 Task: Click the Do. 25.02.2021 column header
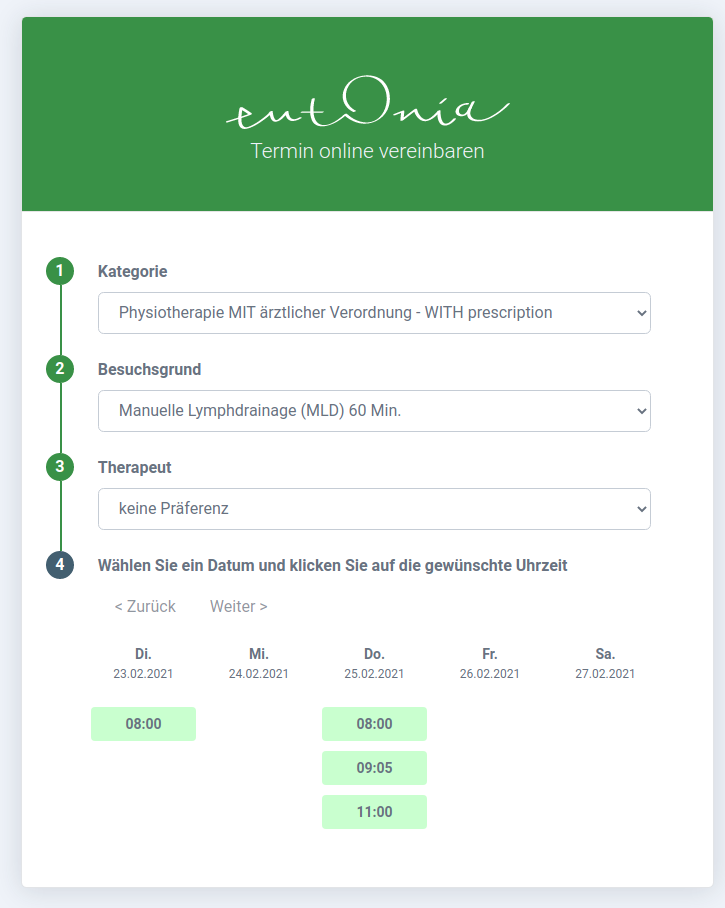coord(374,664)
